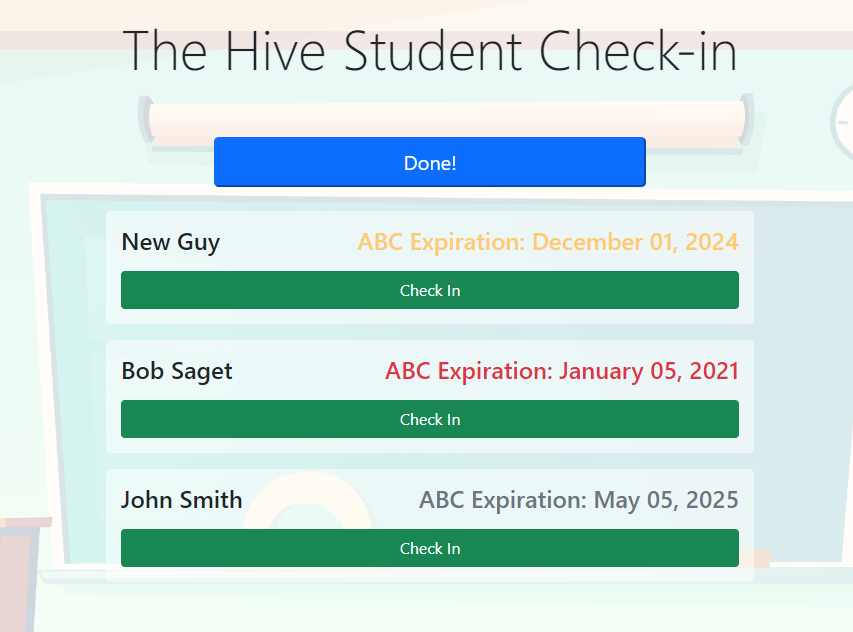Click the ceiling light fixture illustration

(x=445, y=118)
